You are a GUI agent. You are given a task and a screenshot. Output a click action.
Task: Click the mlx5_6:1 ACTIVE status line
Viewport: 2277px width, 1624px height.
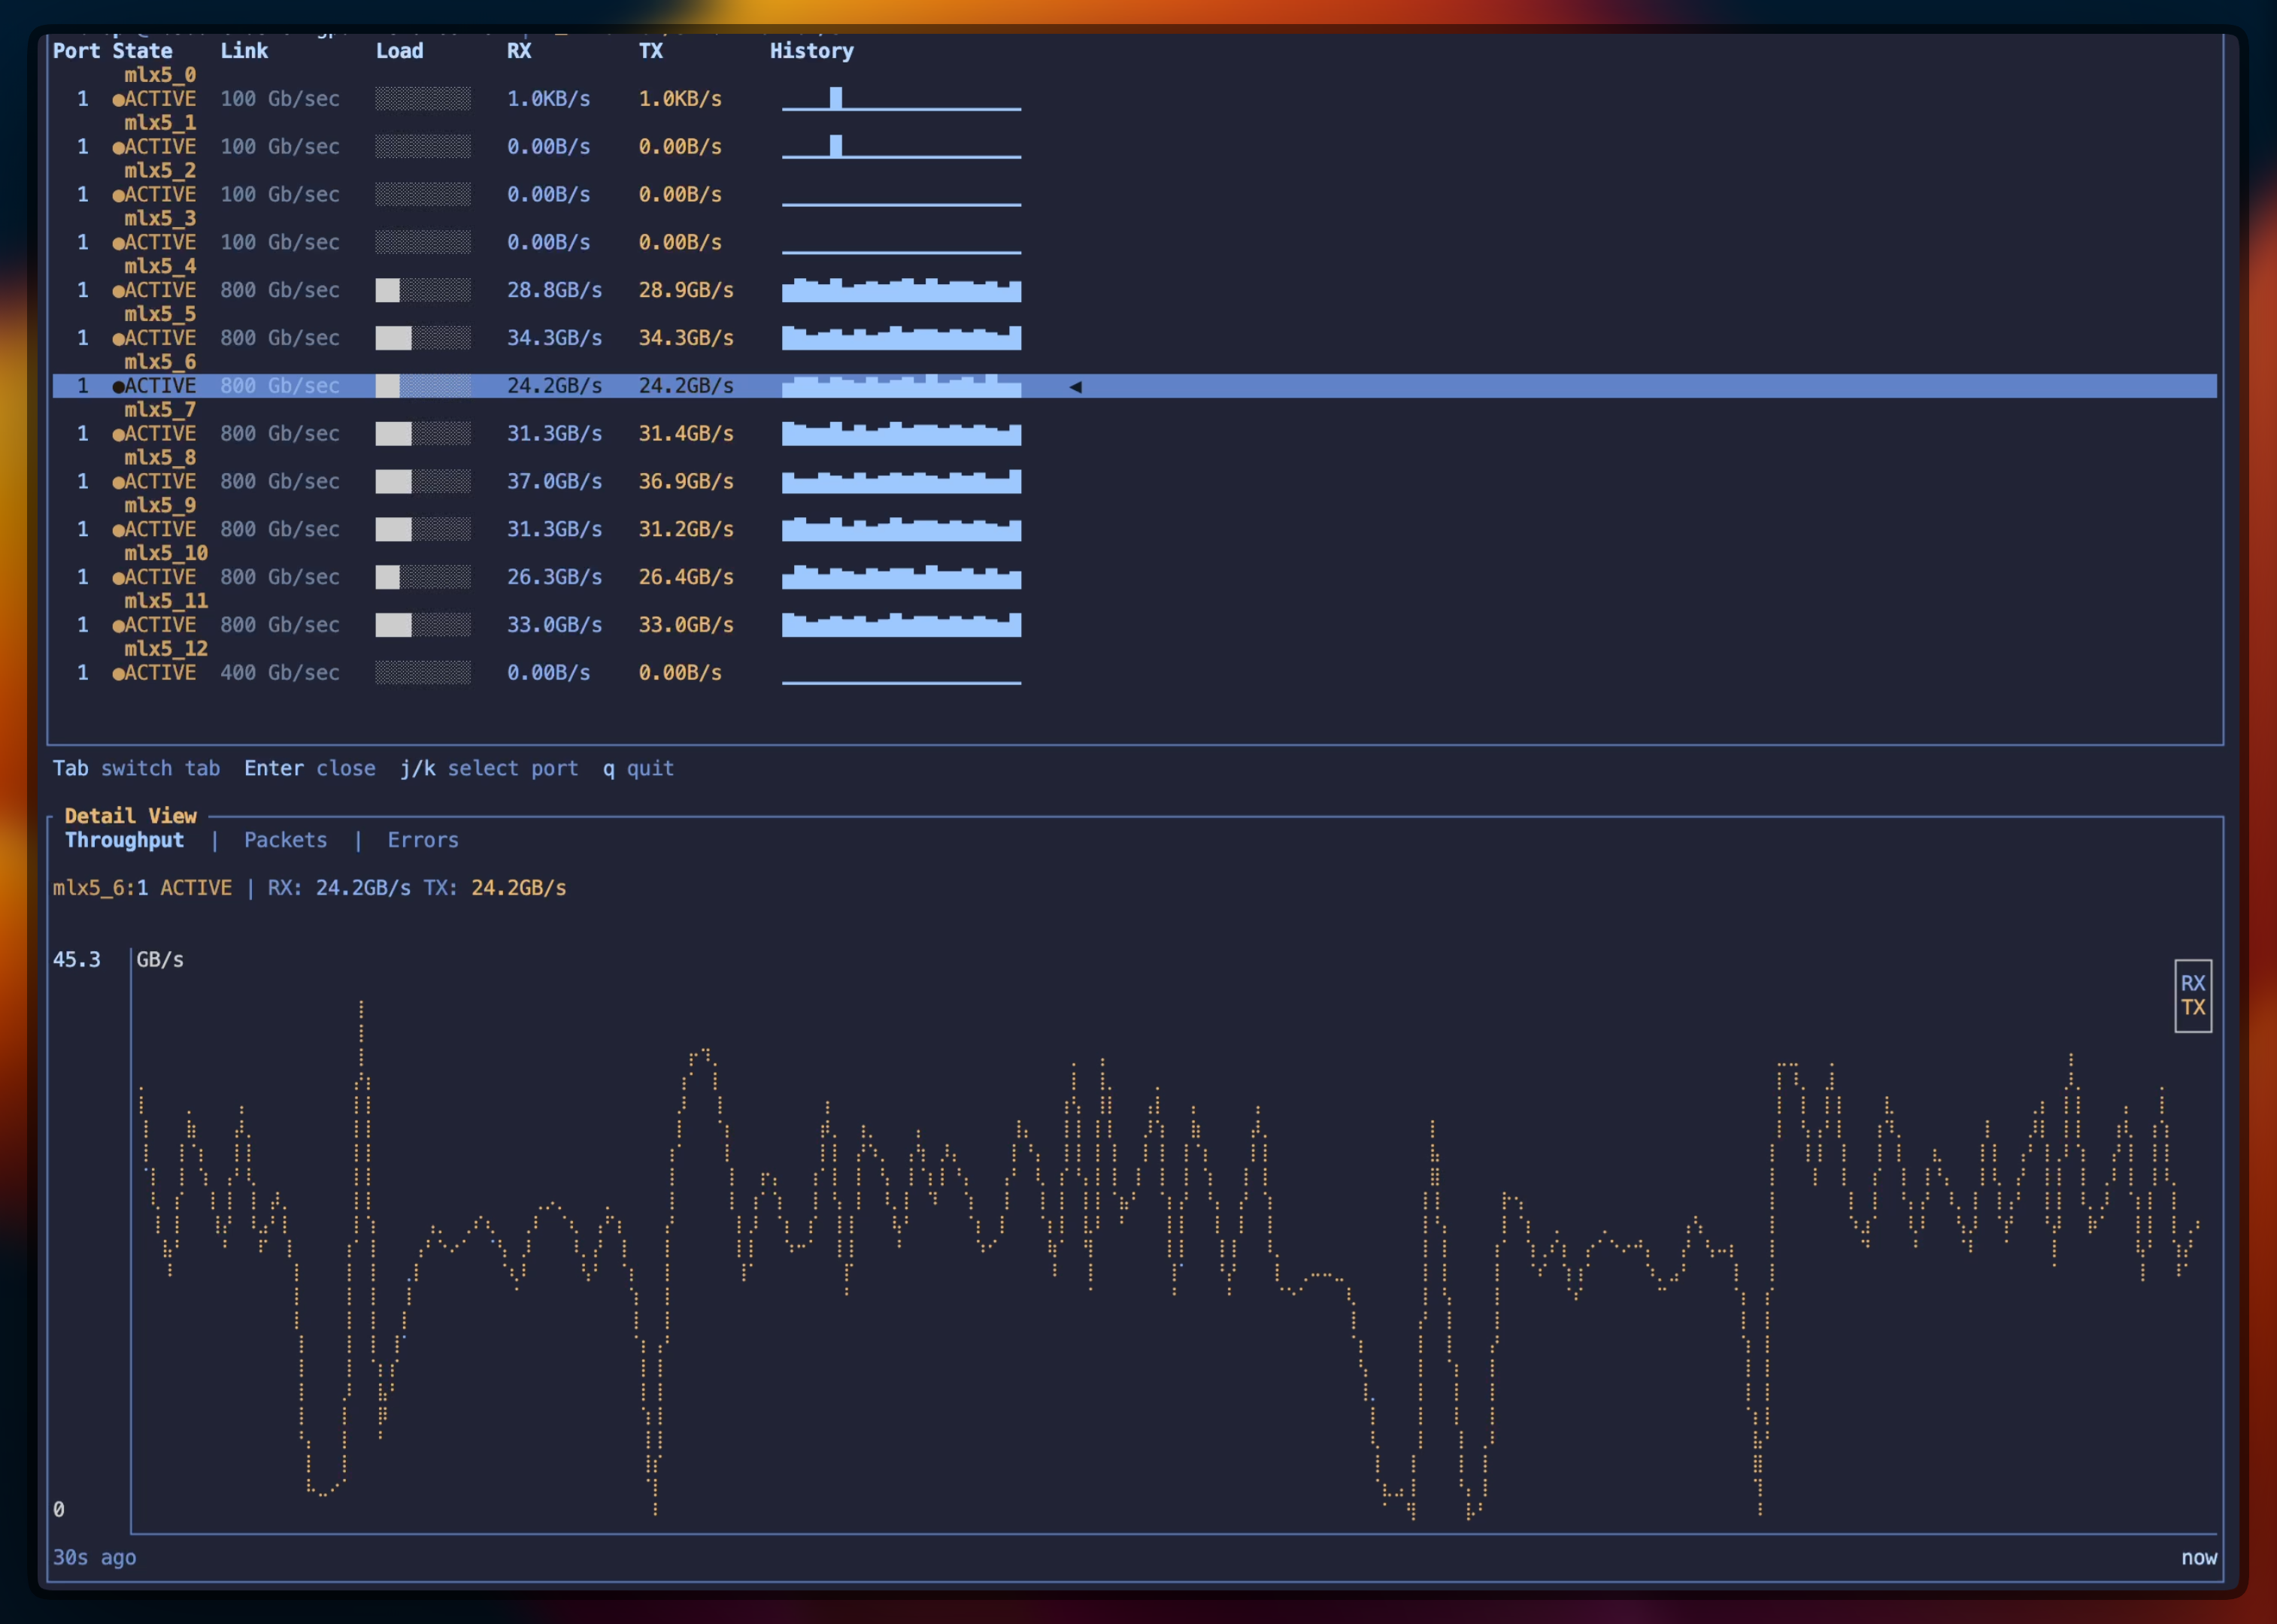pos(309,888)
